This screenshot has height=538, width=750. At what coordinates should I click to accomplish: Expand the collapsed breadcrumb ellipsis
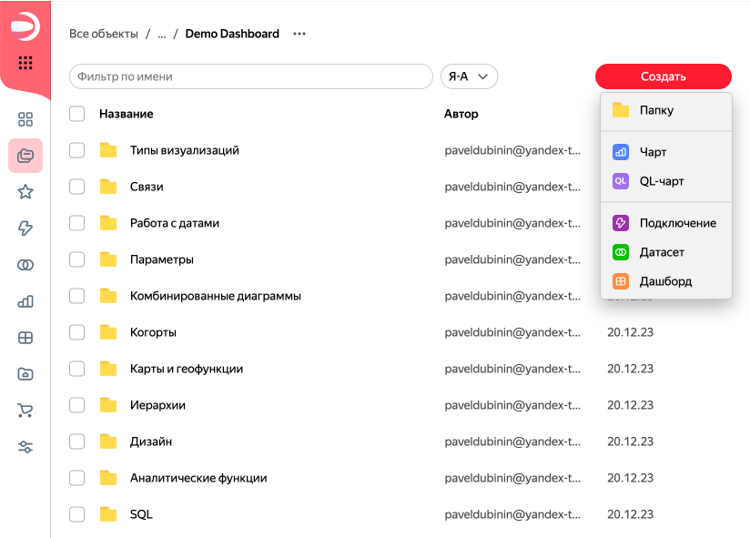(161, 34)
